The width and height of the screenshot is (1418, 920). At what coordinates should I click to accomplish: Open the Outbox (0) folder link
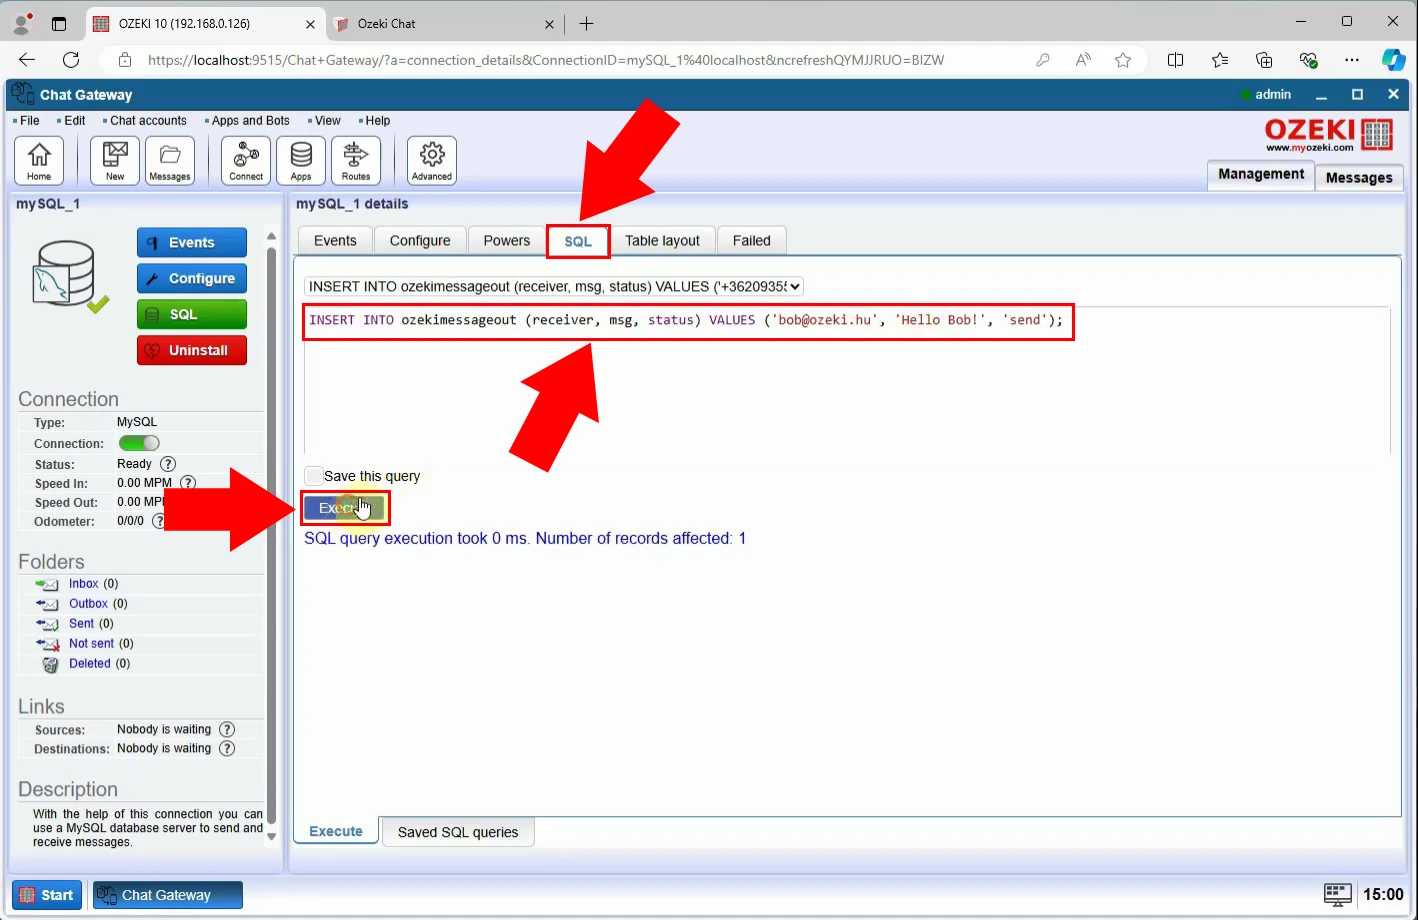click(98, 604)
